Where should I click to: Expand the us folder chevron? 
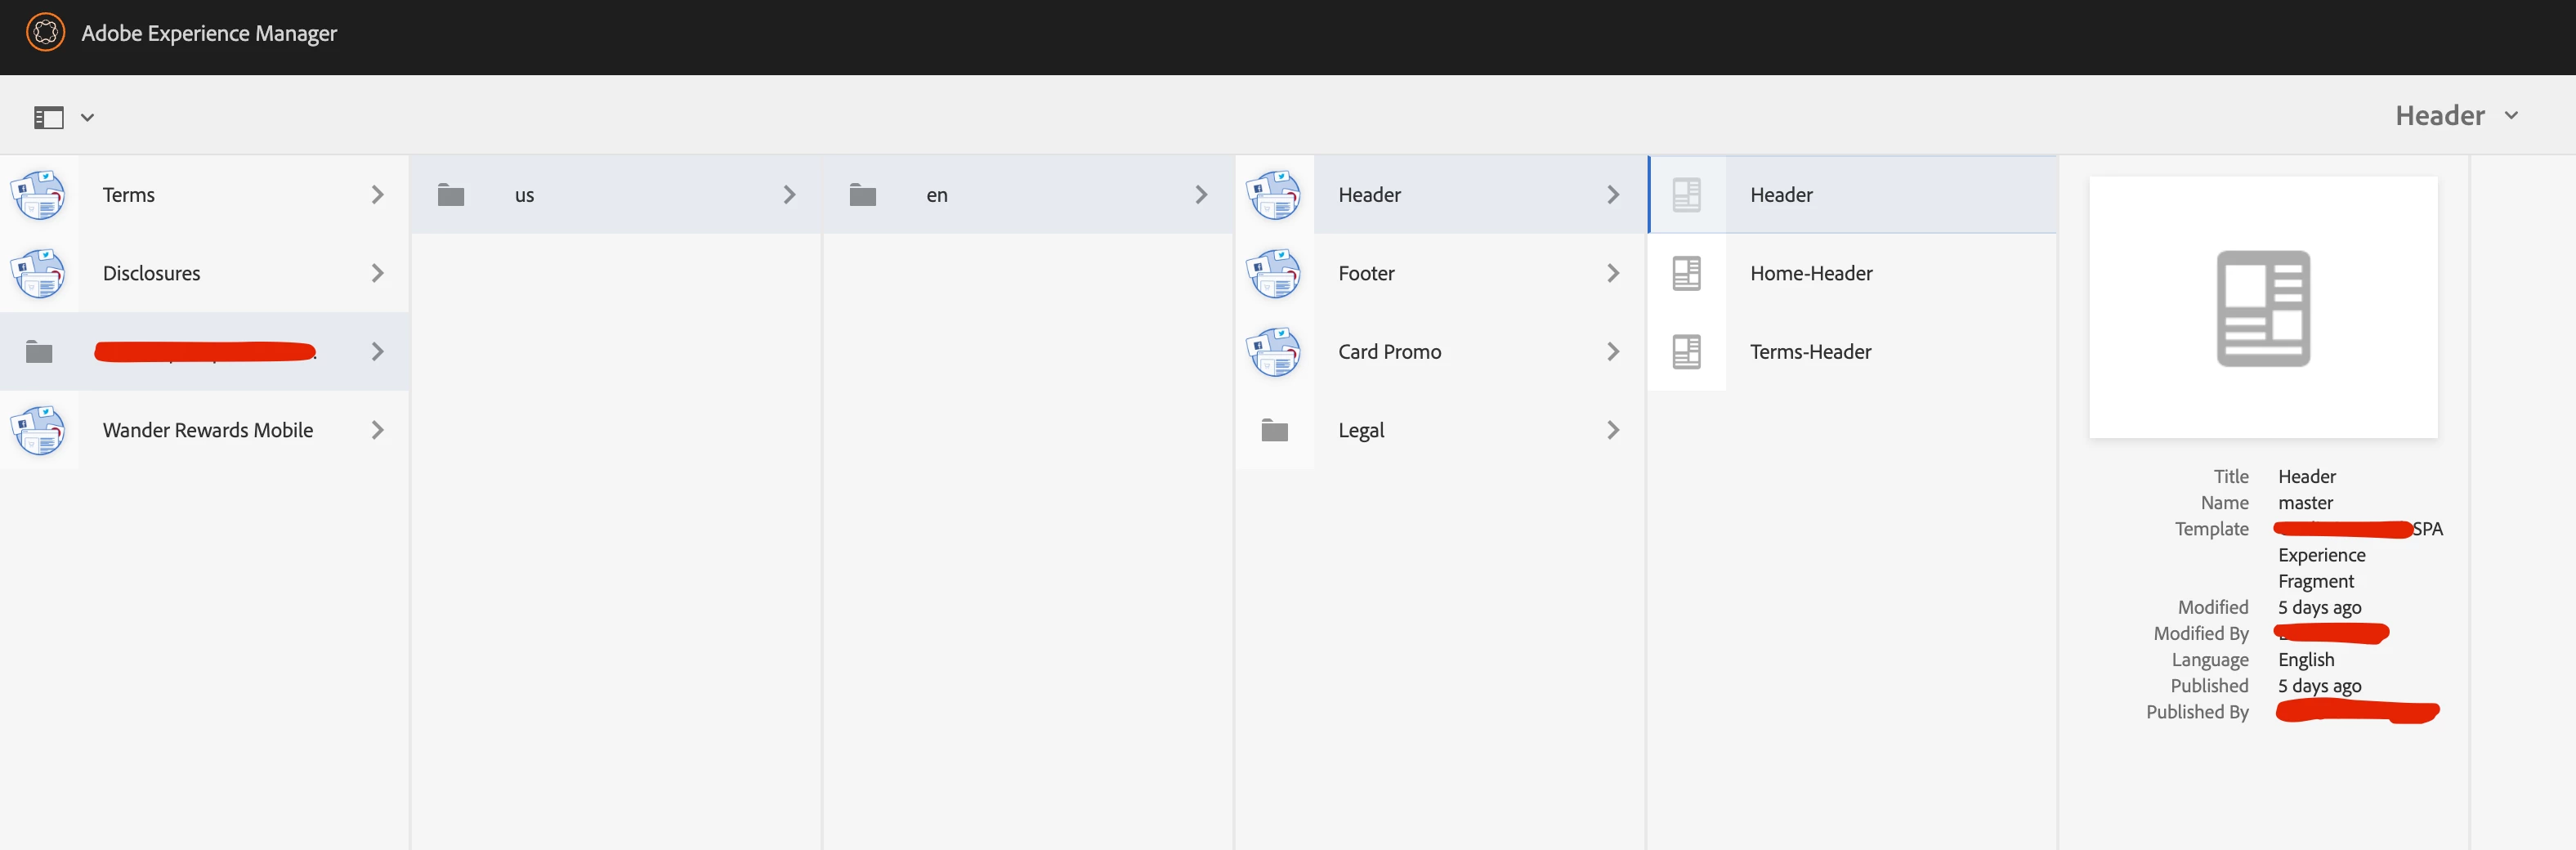789,195
